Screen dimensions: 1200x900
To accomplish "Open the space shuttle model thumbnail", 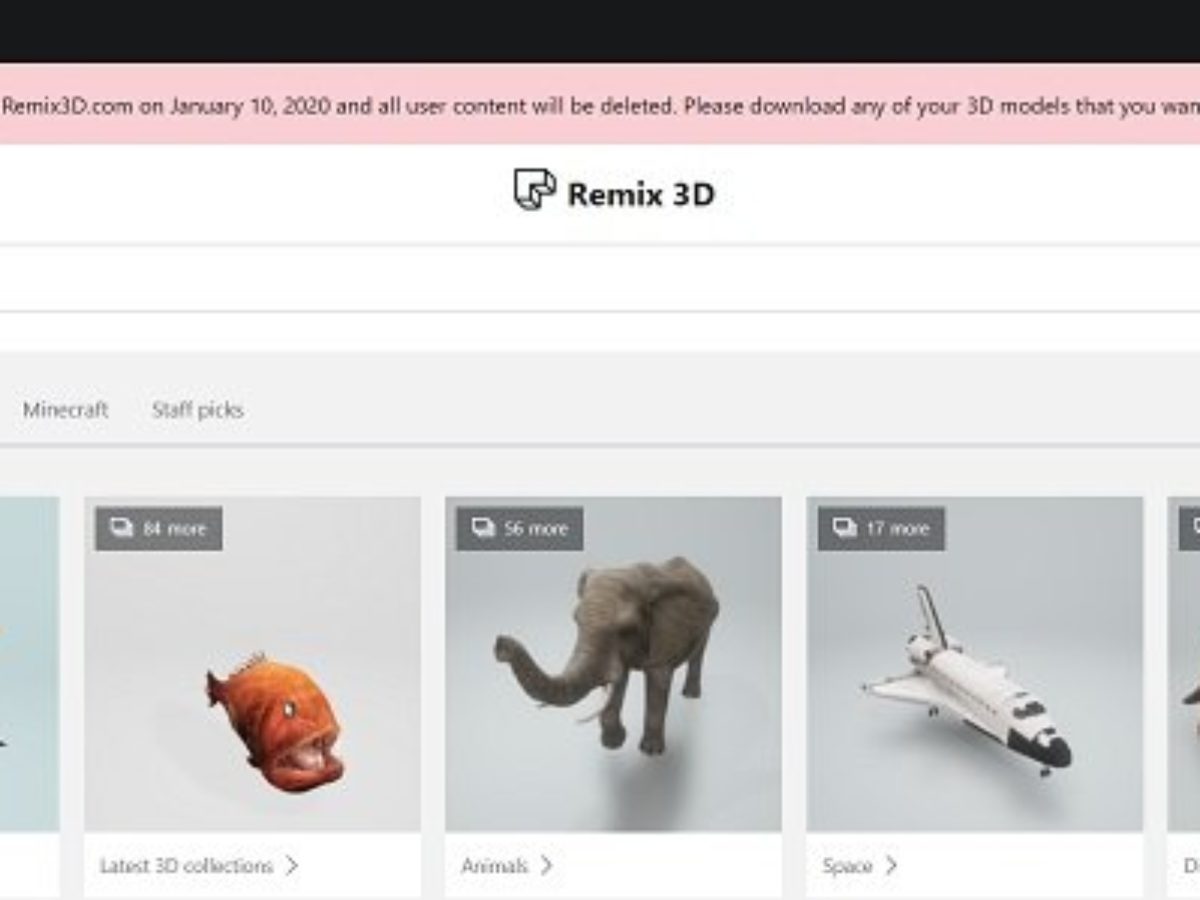I will coord(975,664).
